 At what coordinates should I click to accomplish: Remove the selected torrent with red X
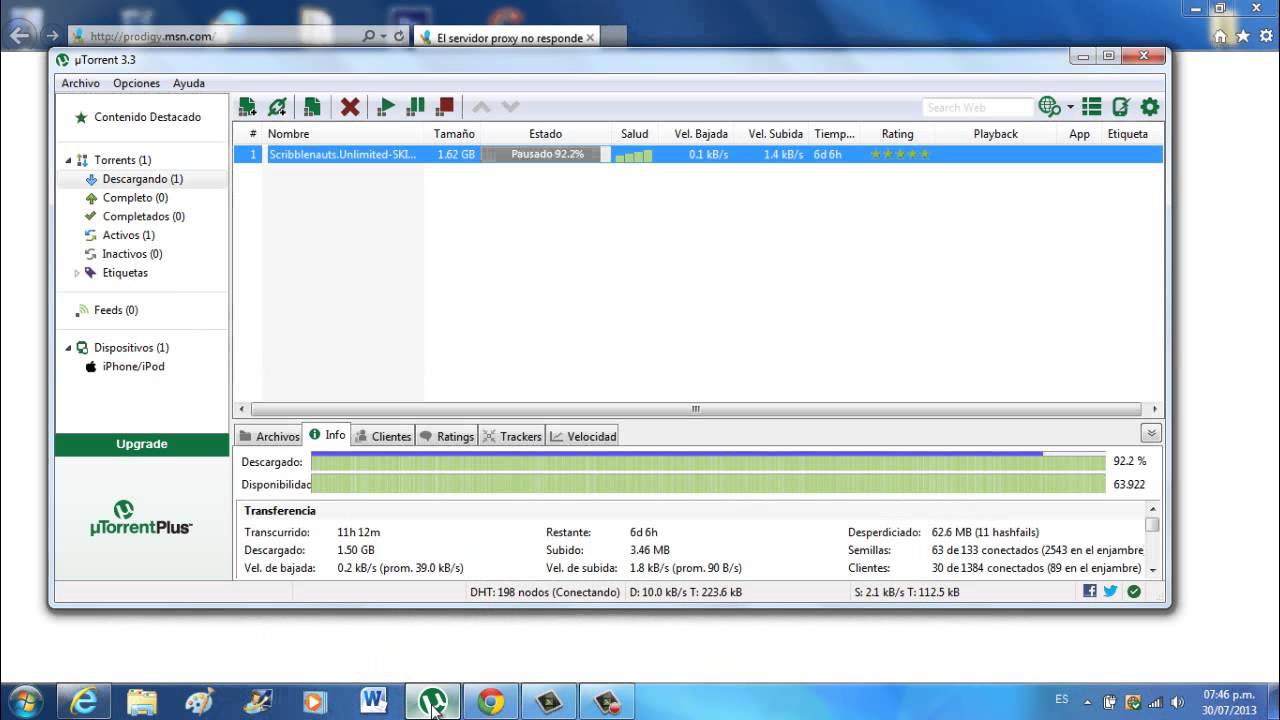[x=350, y=107]
